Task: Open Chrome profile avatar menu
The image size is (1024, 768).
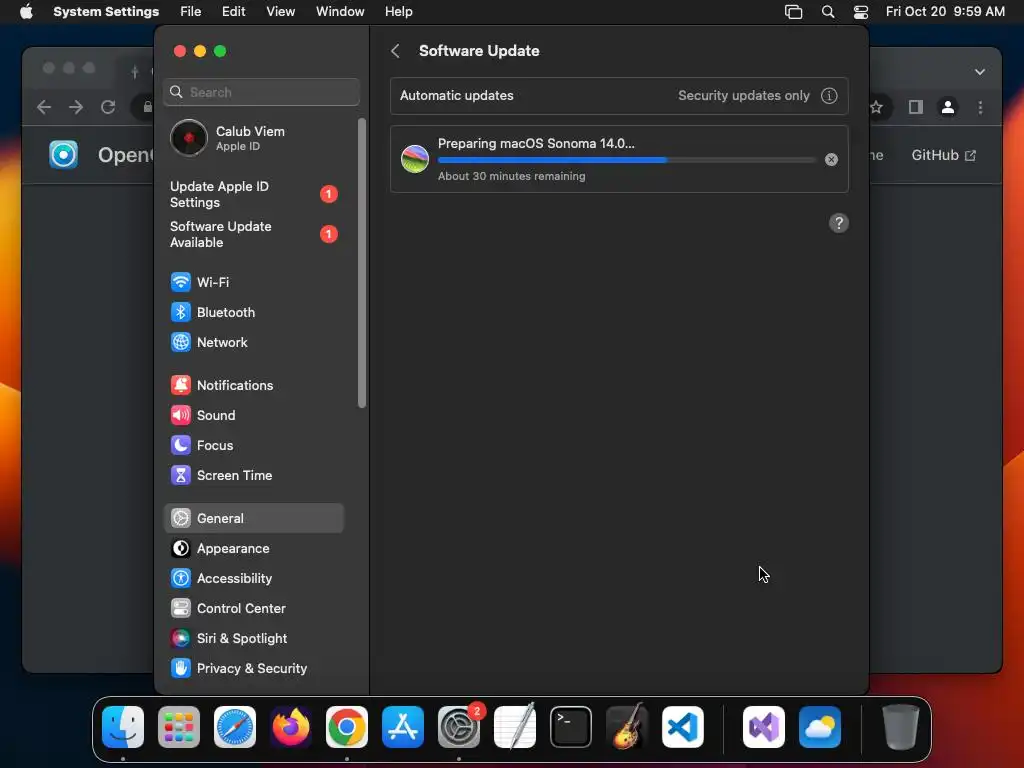Action: coord(948,107)
